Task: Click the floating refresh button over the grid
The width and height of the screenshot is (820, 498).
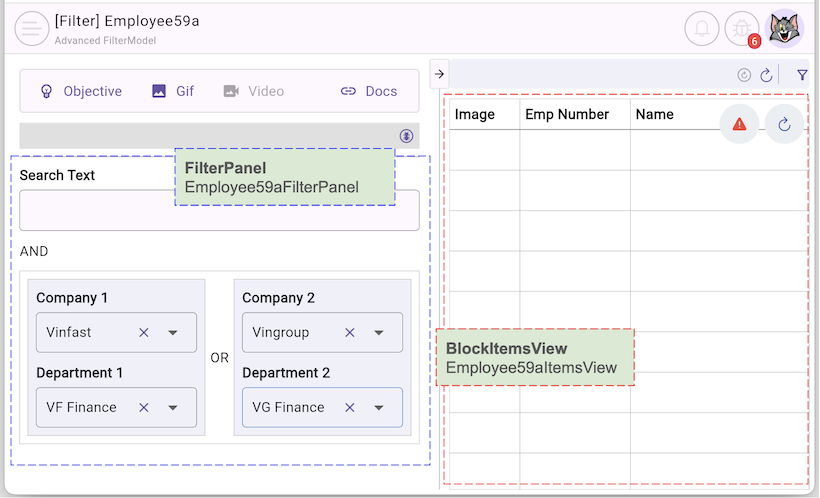Action: pyautogui.click(x=784, y=124)
